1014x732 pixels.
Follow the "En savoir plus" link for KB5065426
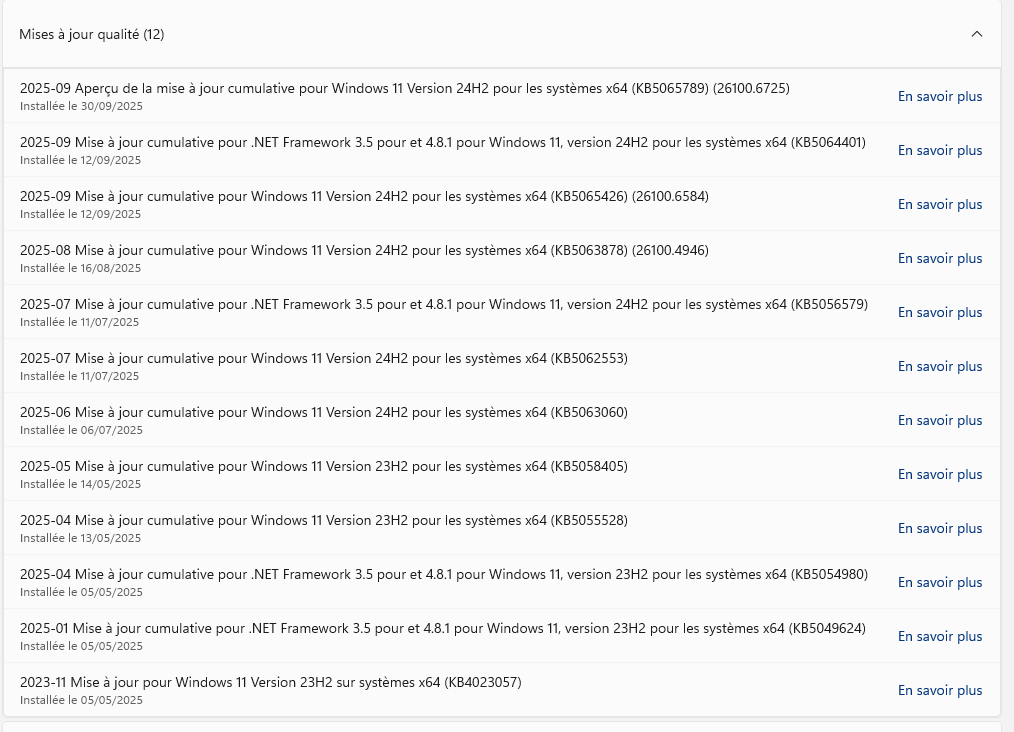(940, 205)
